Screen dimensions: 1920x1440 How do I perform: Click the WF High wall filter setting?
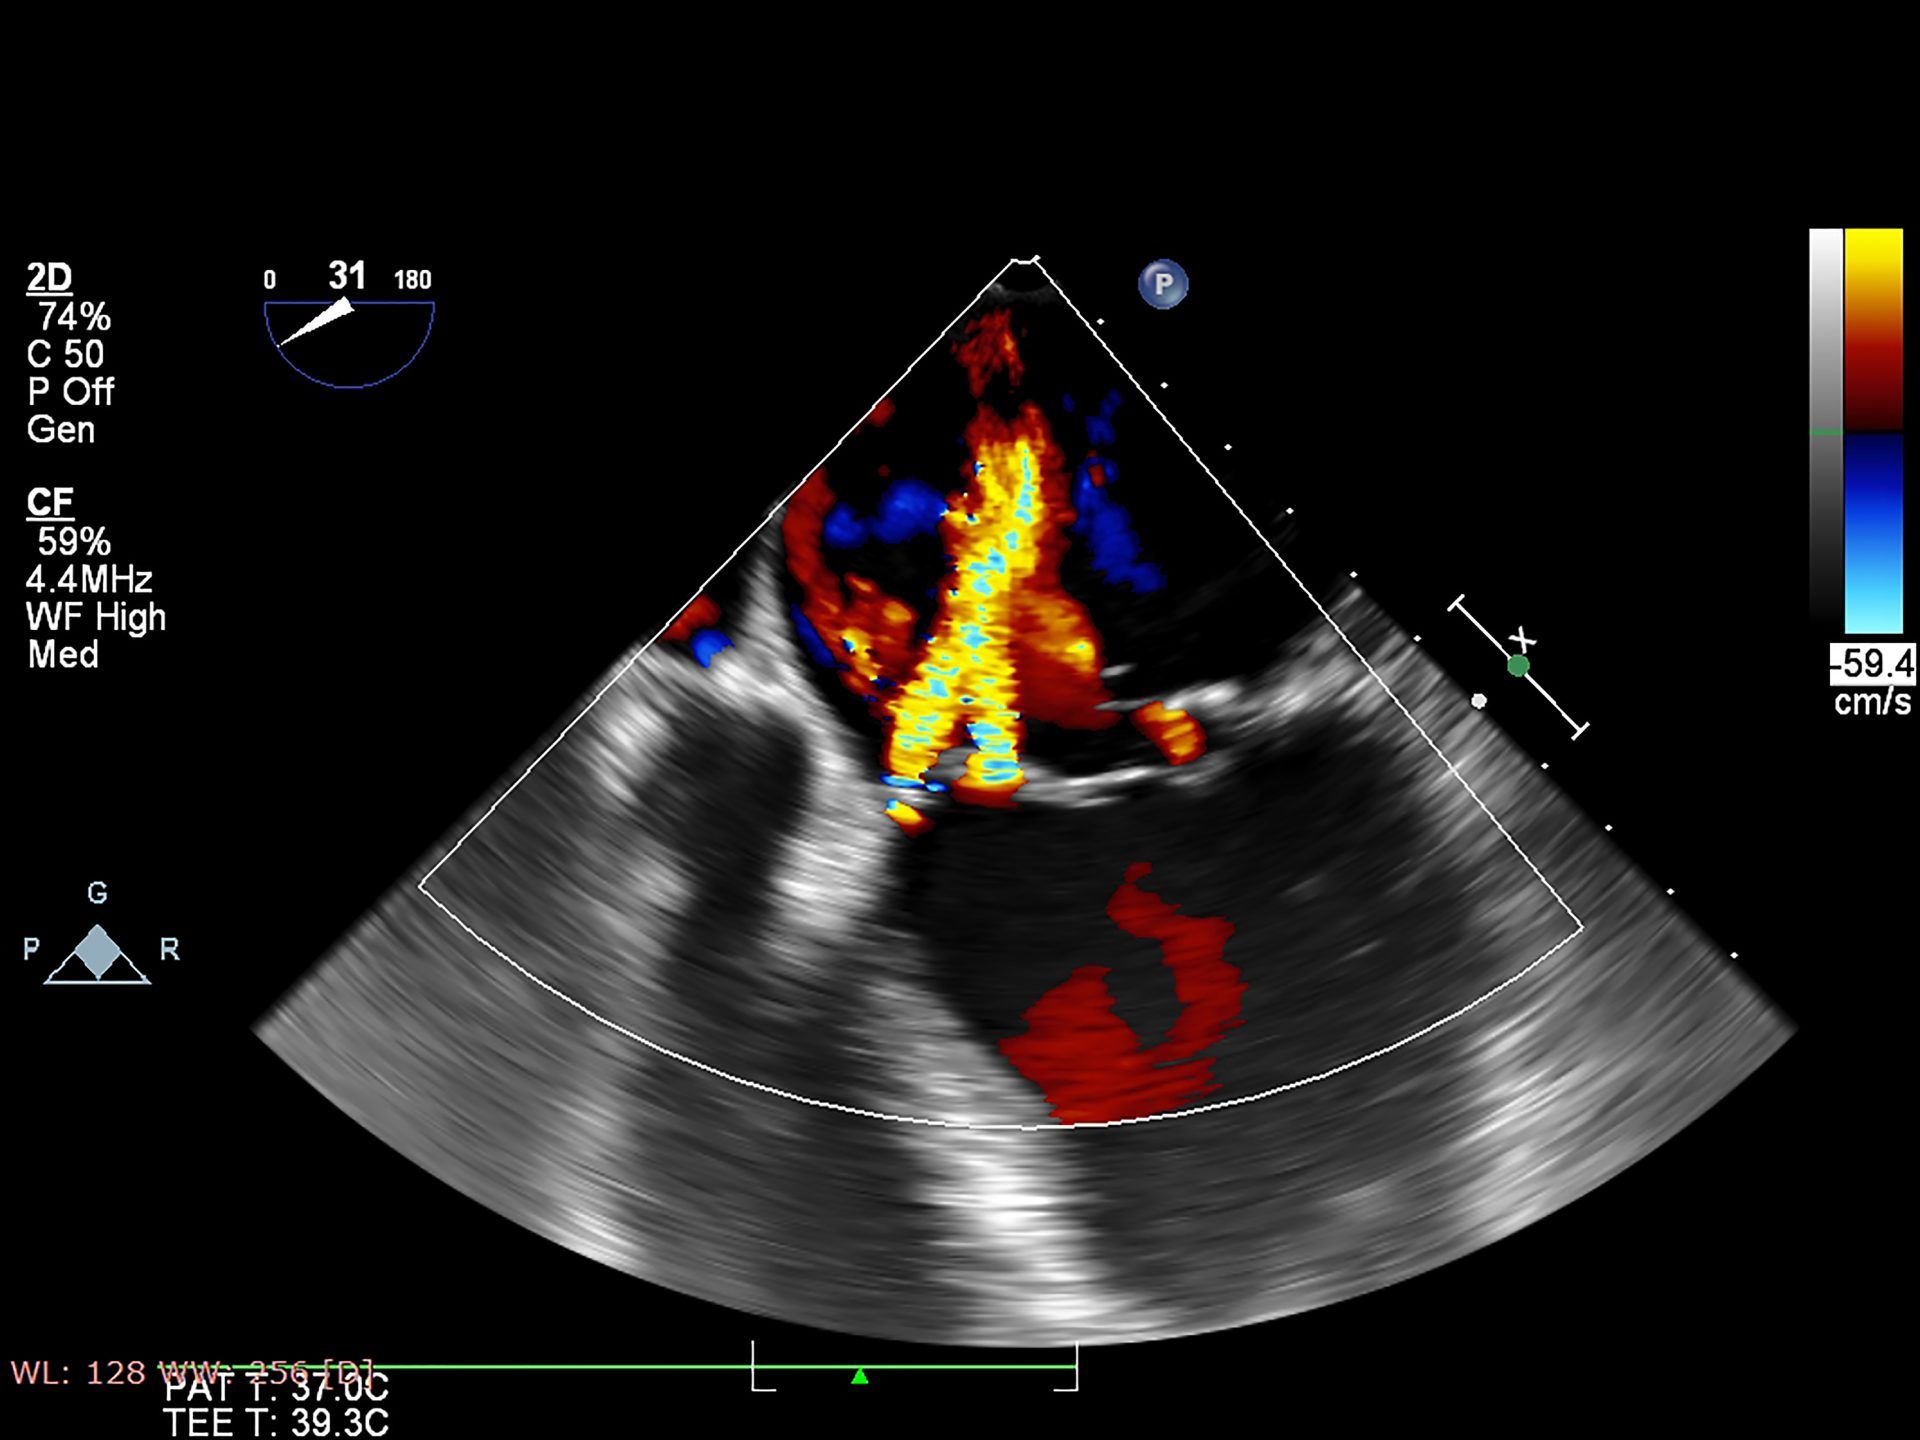(96, 617)
